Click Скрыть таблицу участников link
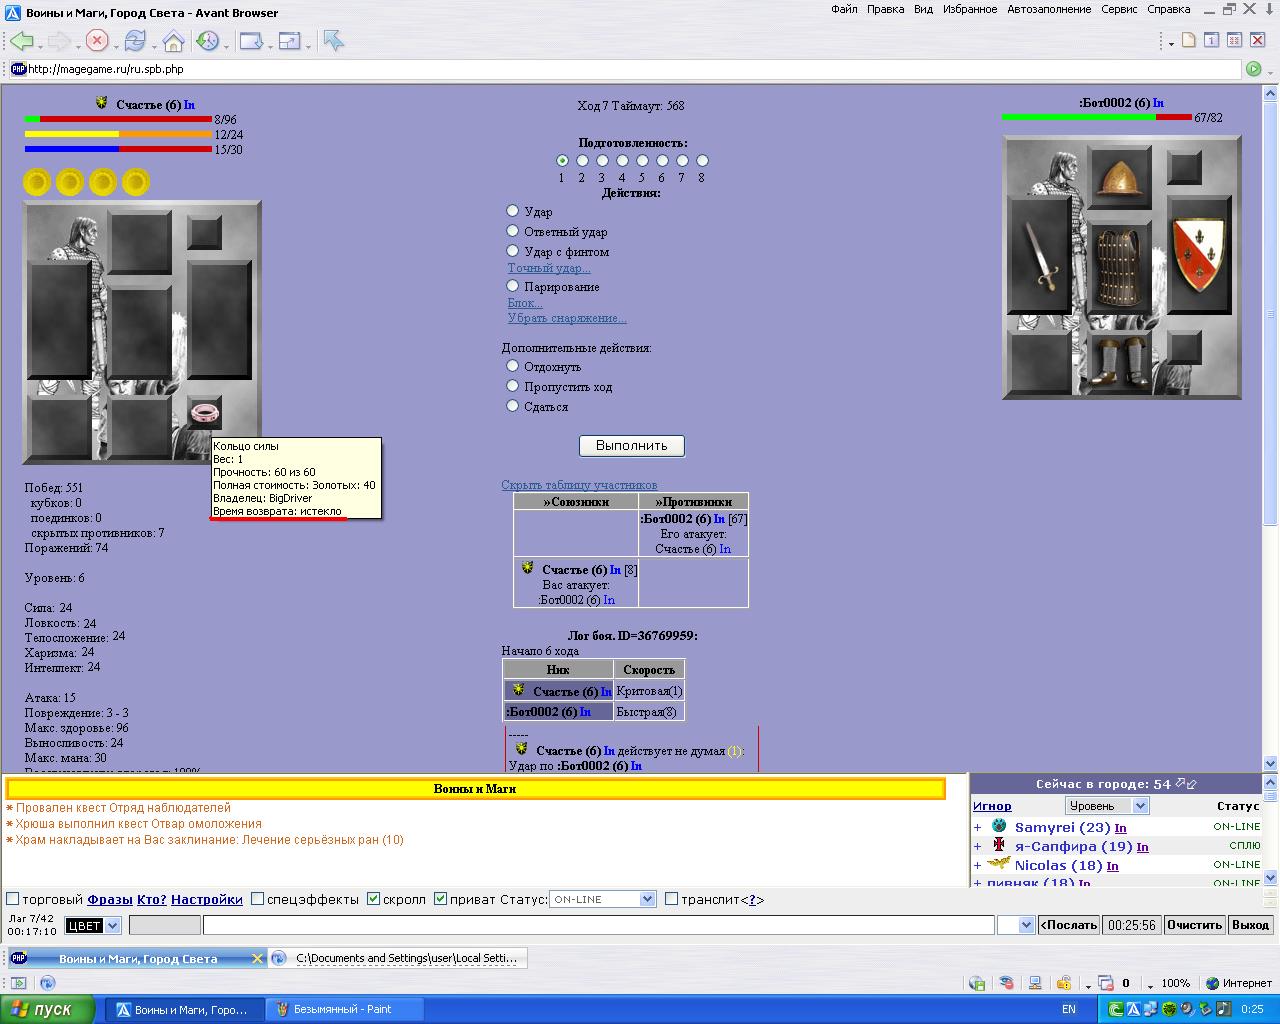 pos(579,485)
